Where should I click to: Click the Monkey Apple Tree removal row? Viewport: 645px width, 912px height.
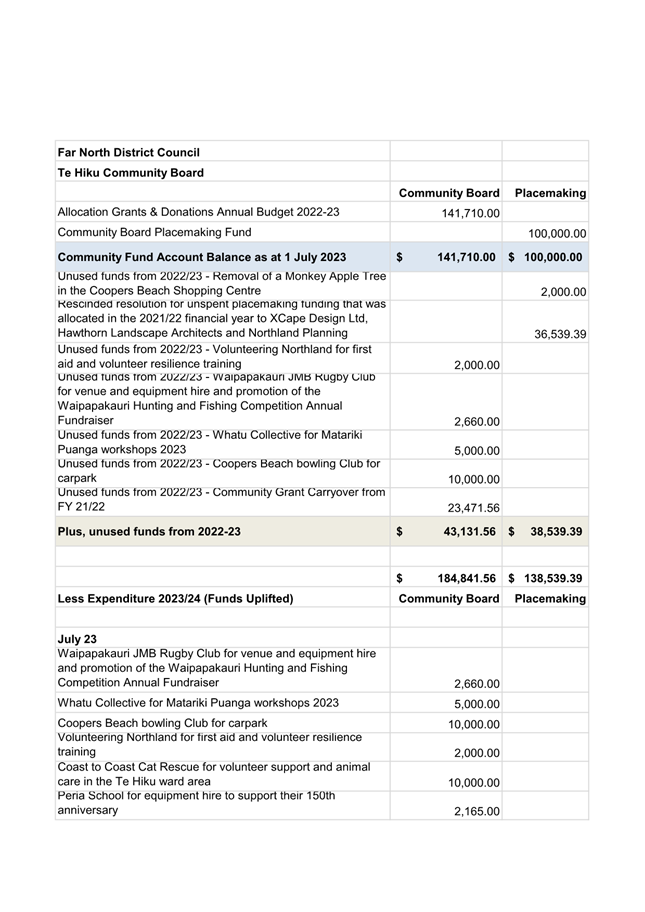(322, 286)
